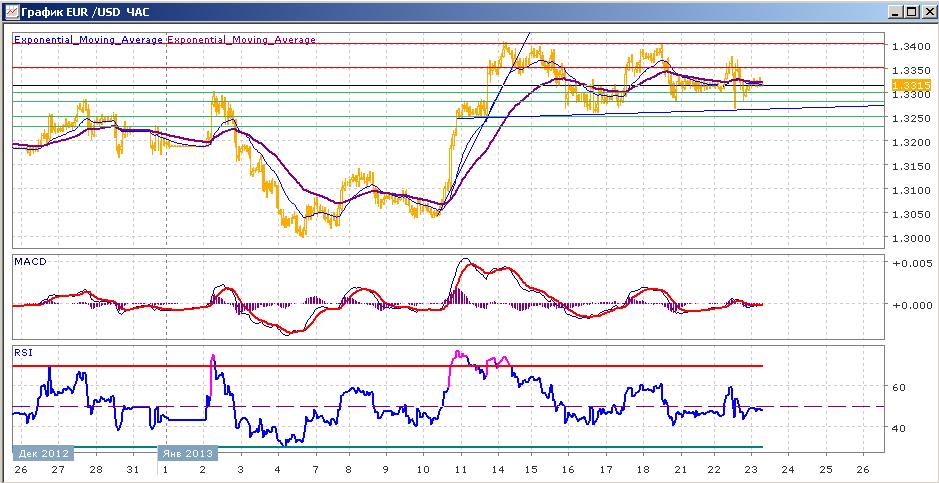Click date 28 on the time axis

(x=96, y=468)
